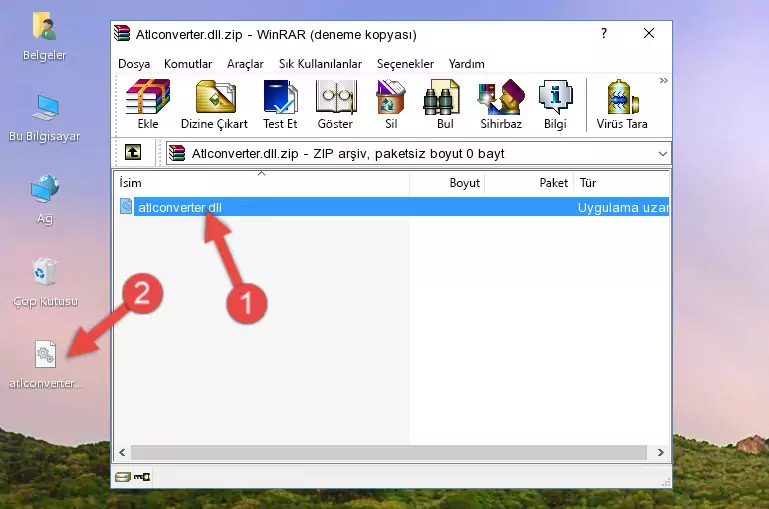769x509 pixels.
Task: Click the window resize grip corner
Action: (666, 483)
